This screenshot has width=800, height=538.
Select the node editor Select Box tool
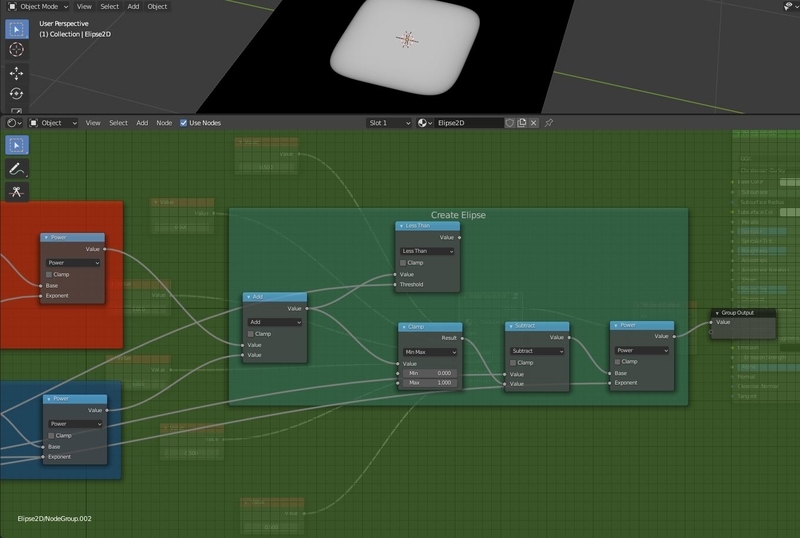point(17,145)
